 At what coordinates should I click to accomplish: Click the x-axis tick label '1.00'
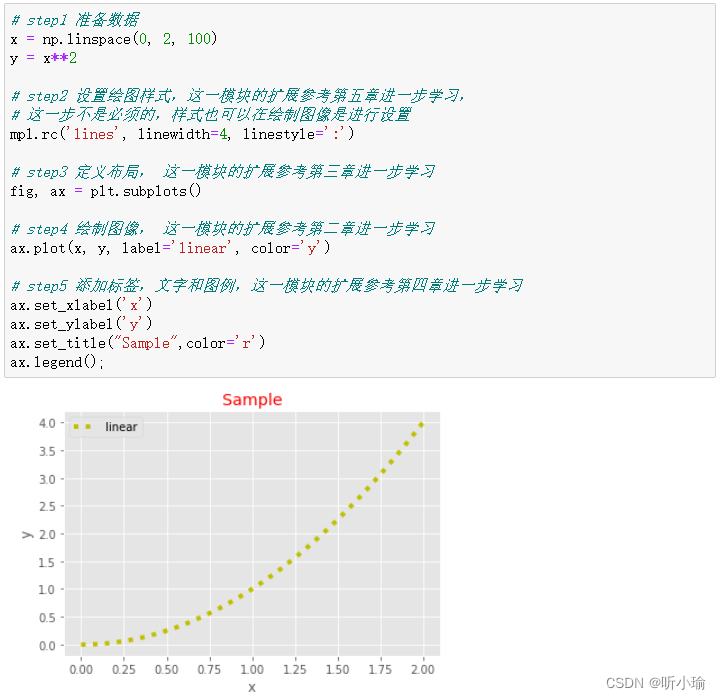pyautogui.click(x=252, y=669)
